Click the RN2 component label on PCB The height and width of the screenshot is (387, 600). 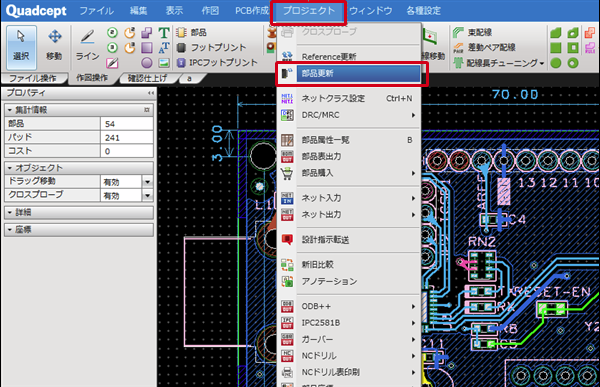point(482,242)
